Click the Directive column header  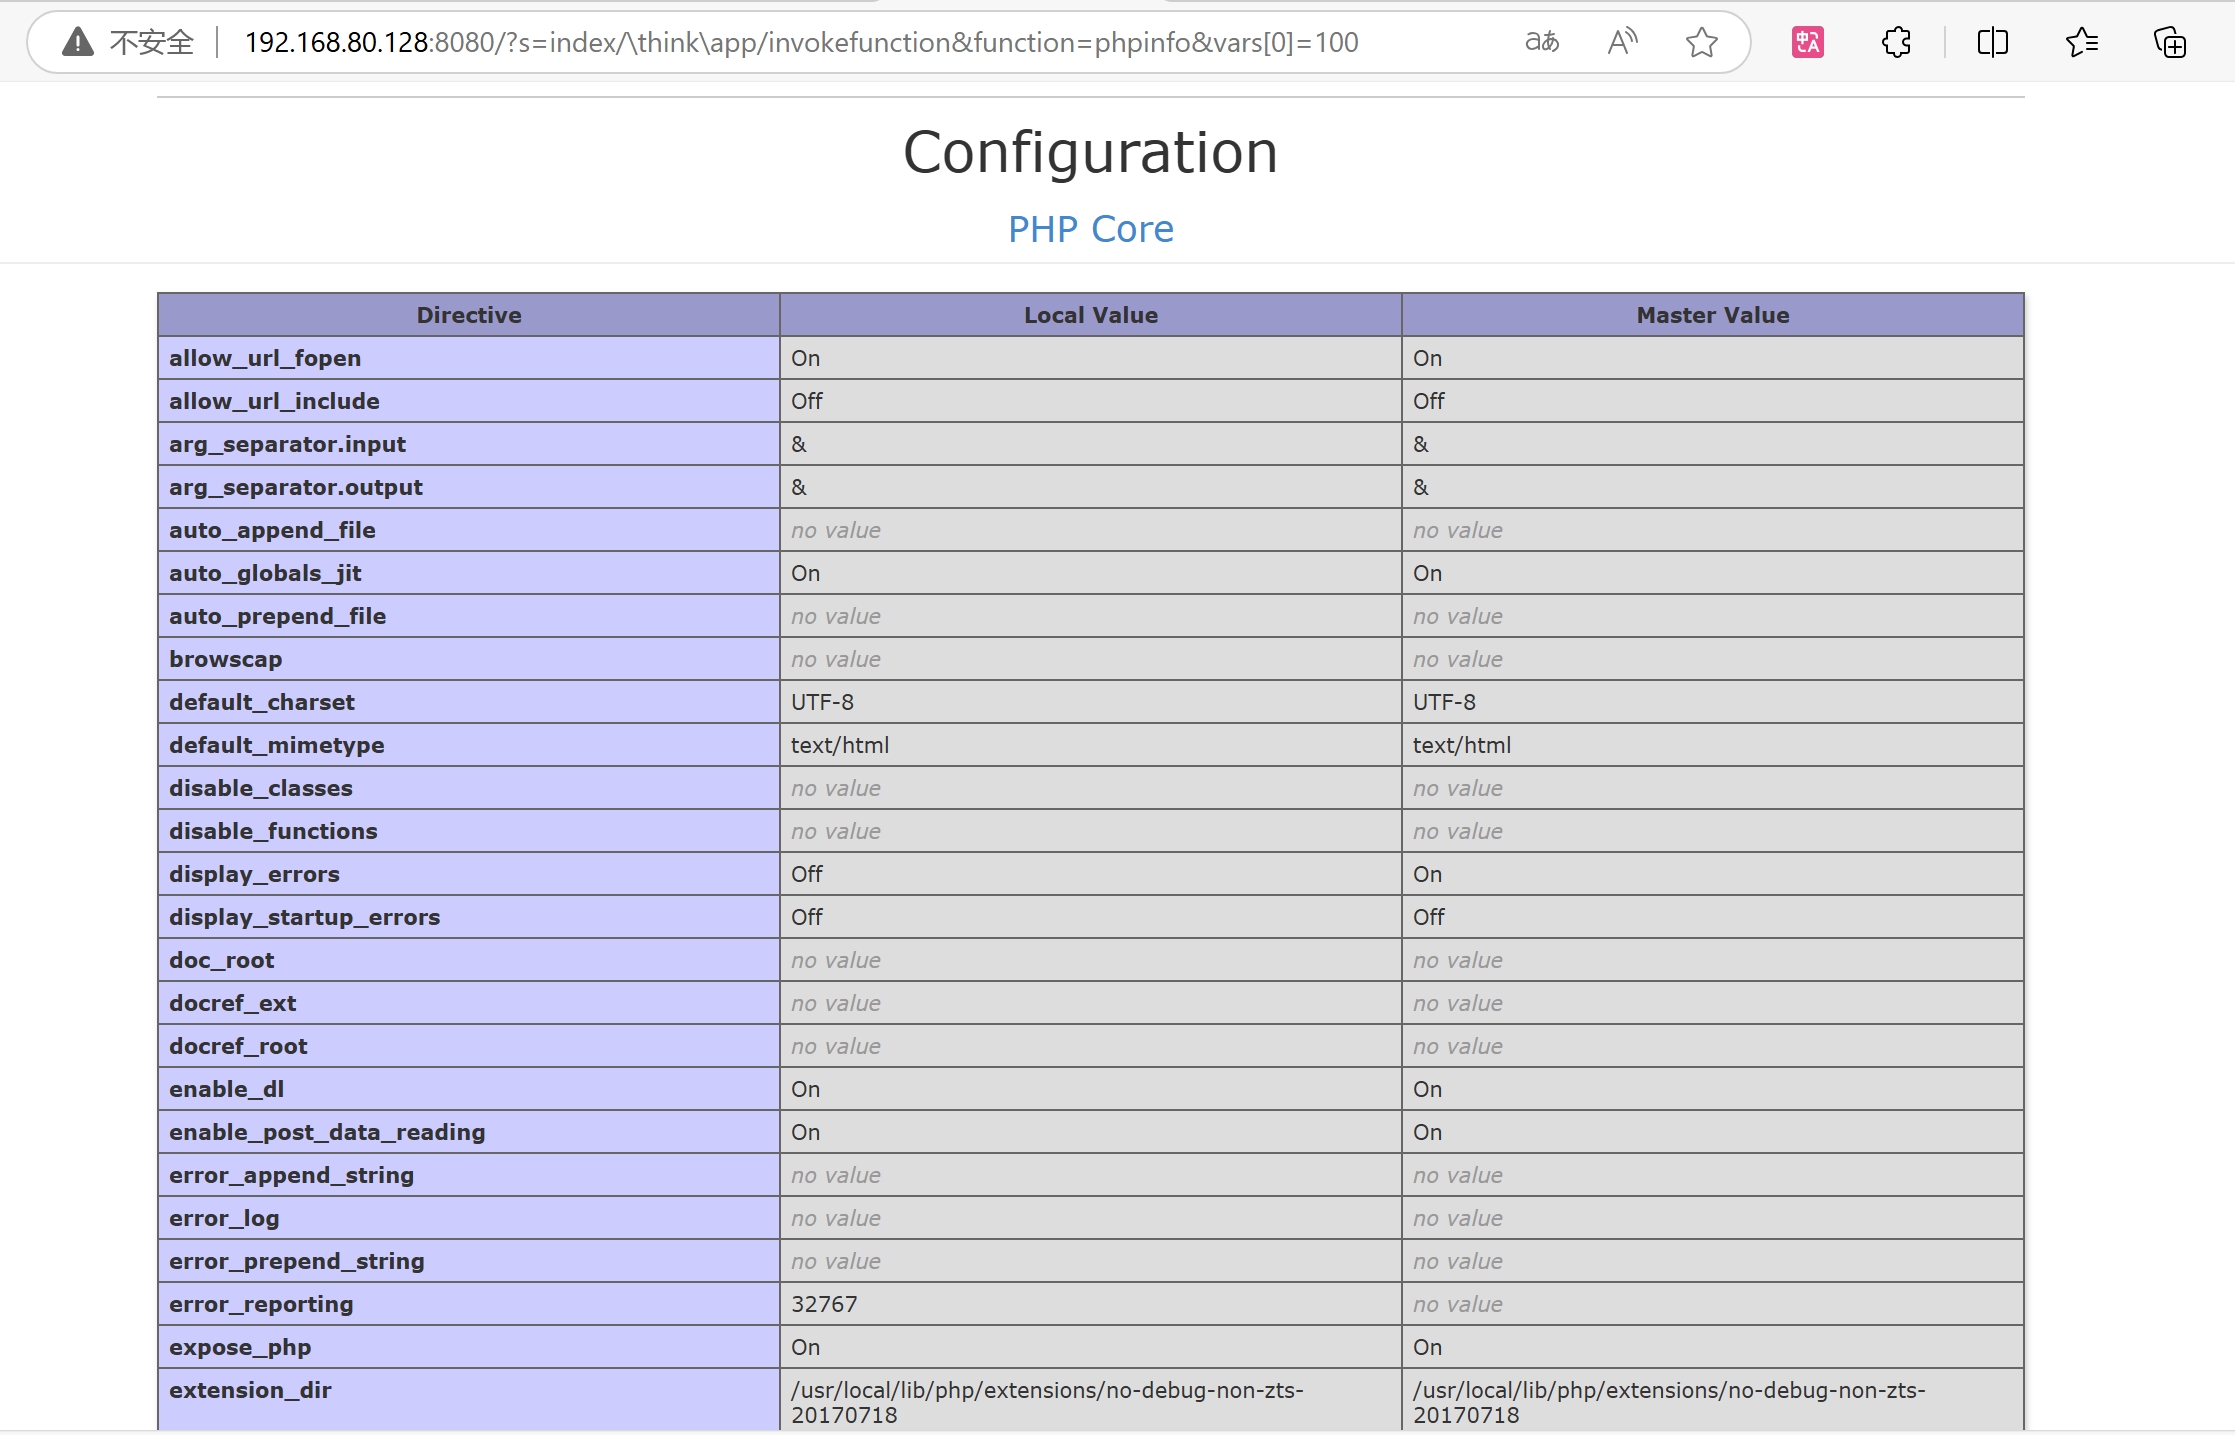468,315
